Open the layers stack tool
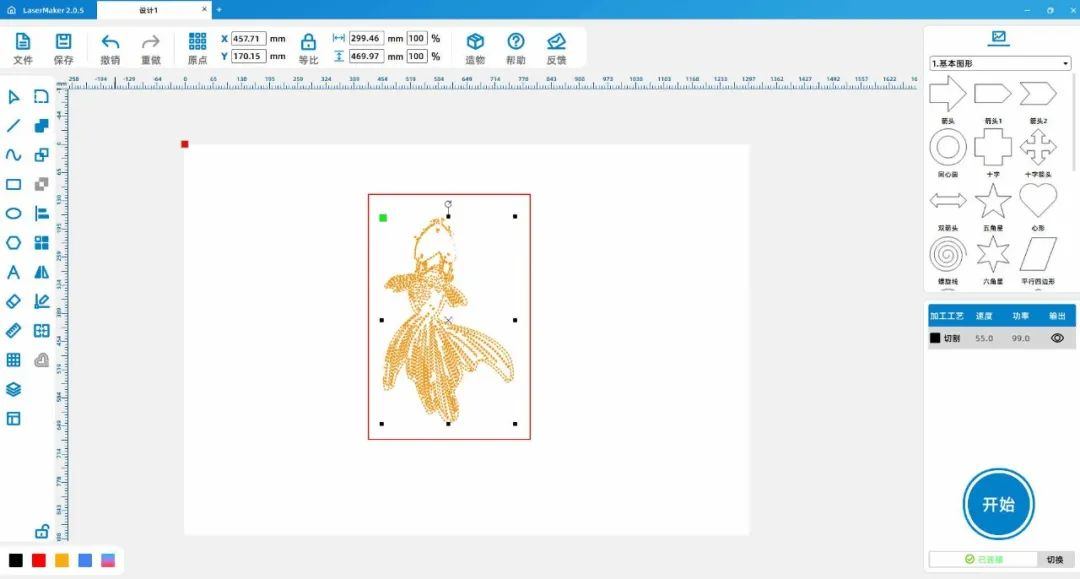The width and height of the screenshot is (1080, 579). click(14, 389)
